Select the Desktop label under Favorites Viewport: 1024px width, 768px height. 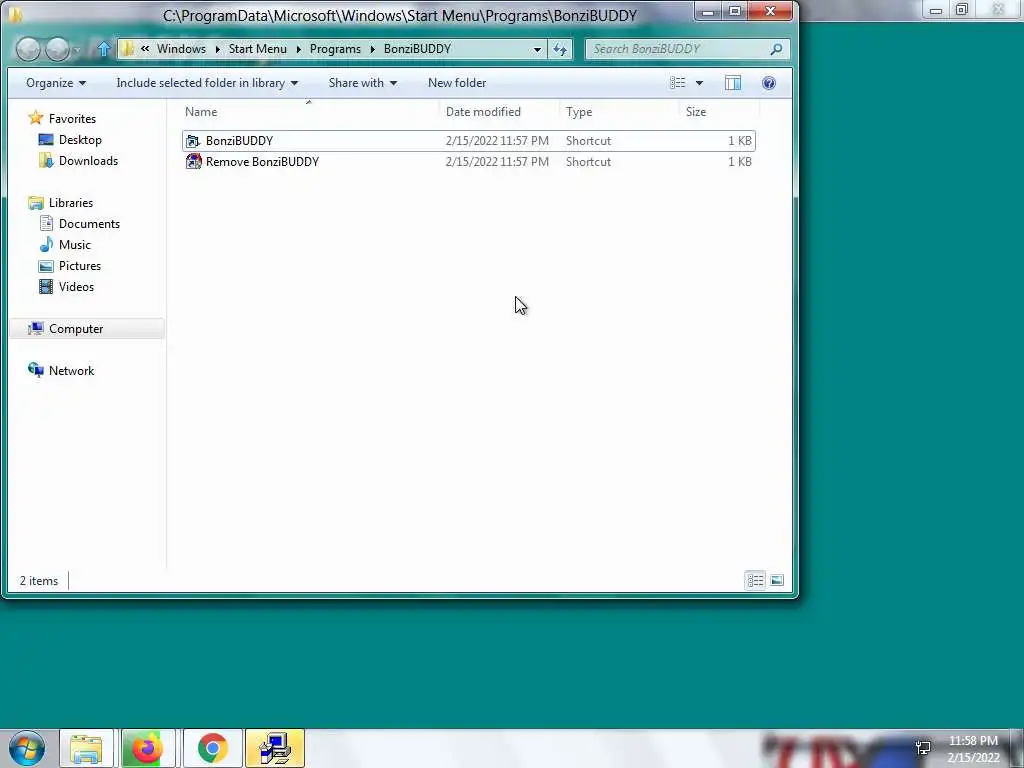click(x=80, y=140)
